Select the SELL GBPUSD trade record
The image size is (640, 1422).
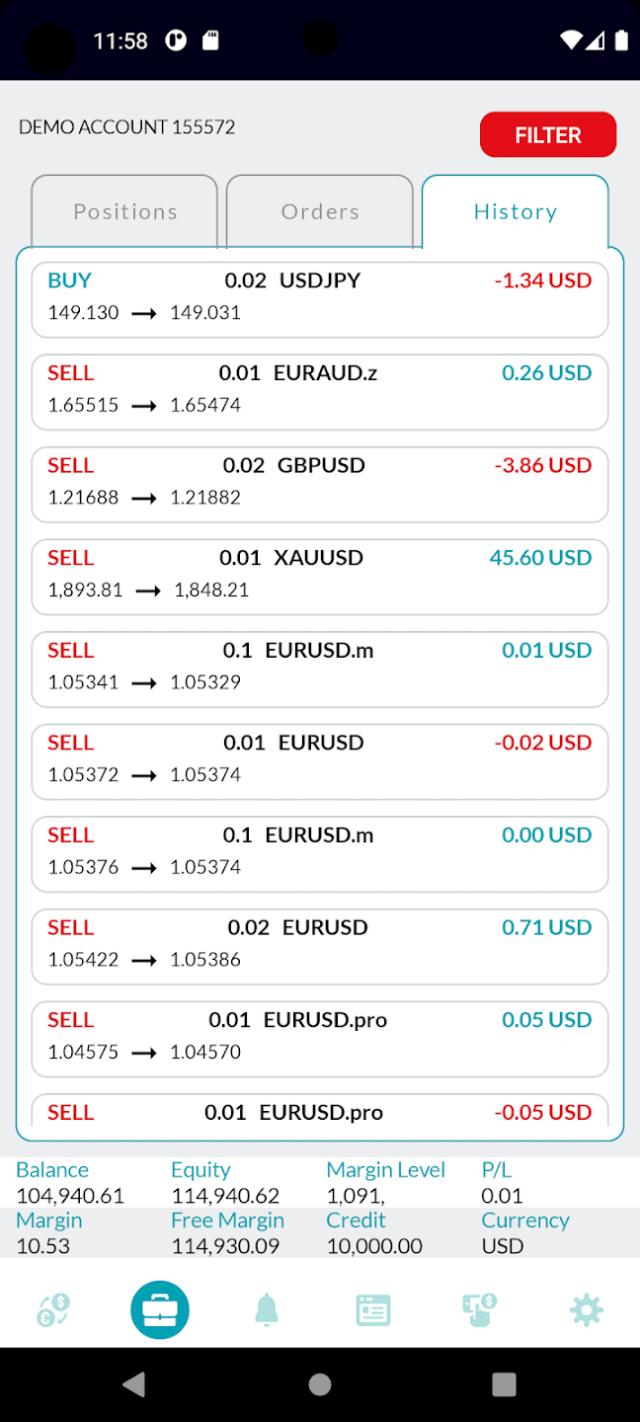320,485
